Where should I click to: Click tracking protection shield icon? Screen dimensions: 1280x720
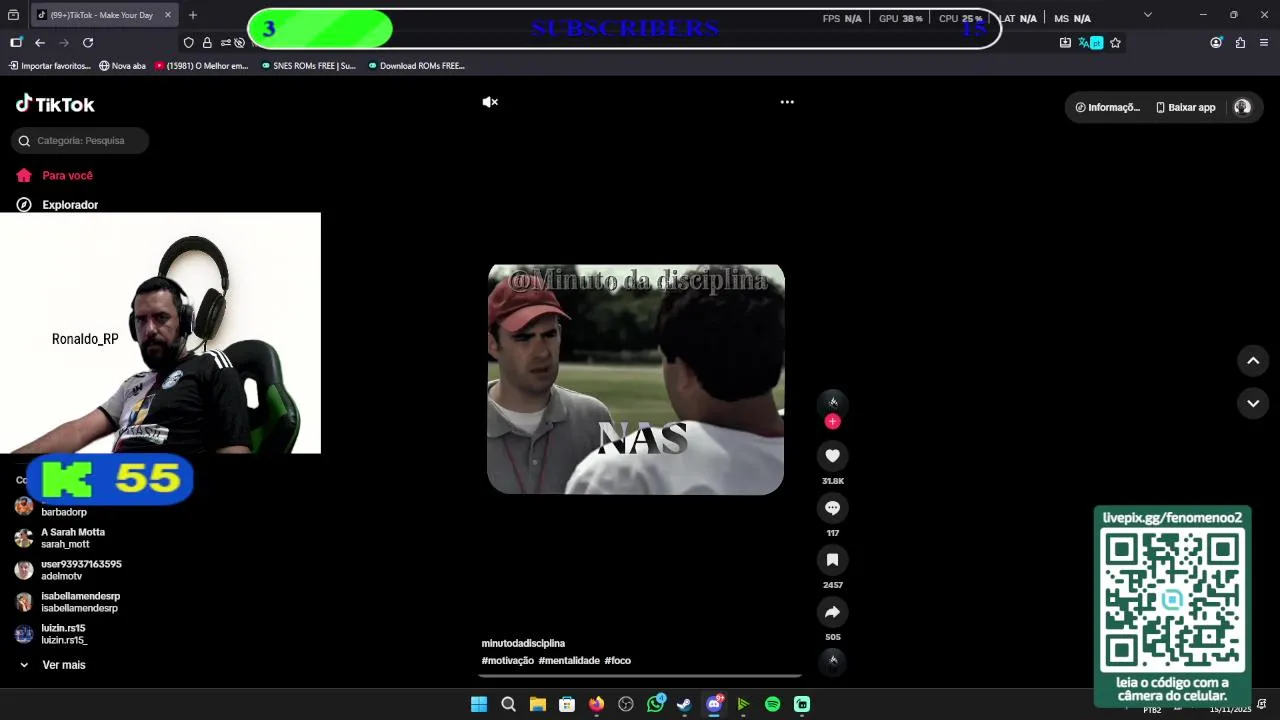pyautogui.click(x=188, y=43)
